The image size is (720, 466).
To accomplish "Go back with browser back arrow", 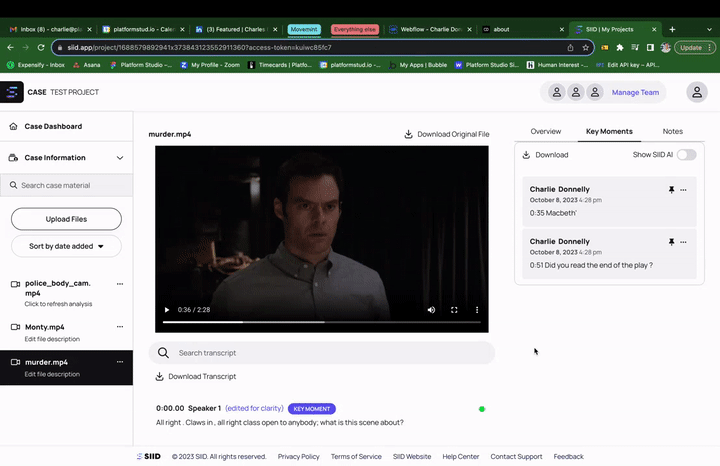I will pyautogui.click(x=11, y=47).
